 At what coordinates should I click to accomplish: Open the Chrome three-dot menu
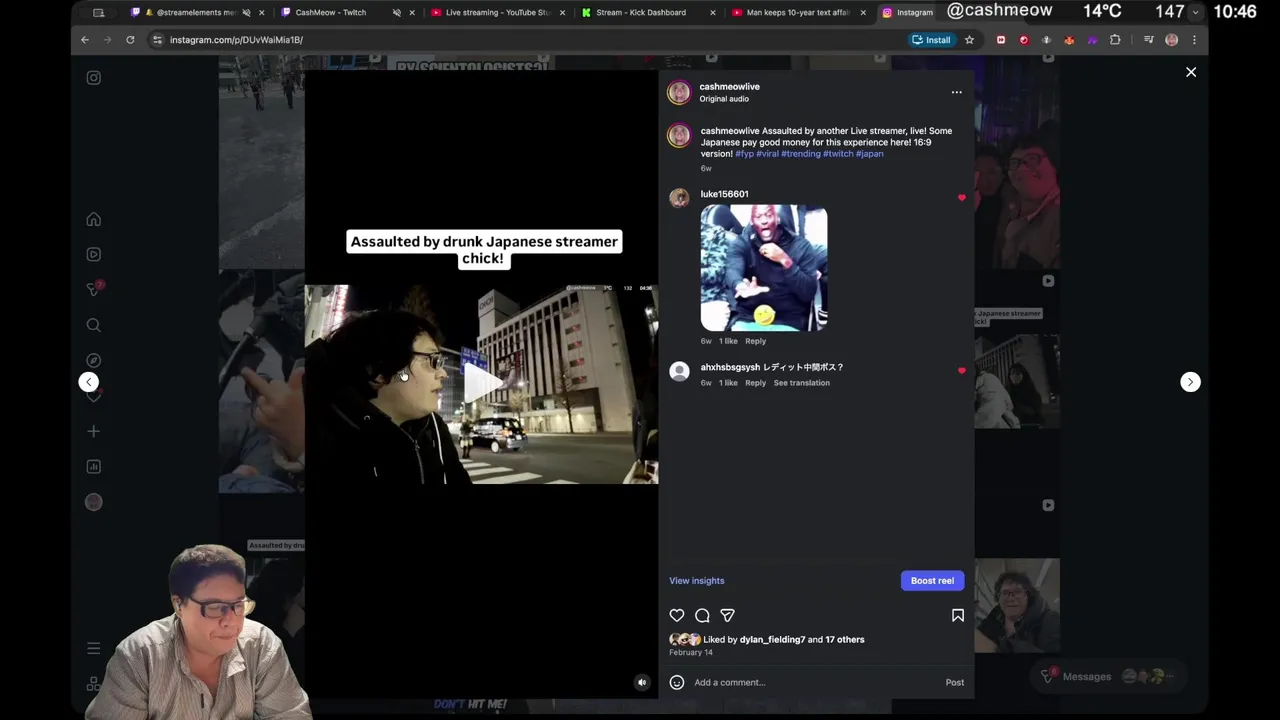point(1194,40)
